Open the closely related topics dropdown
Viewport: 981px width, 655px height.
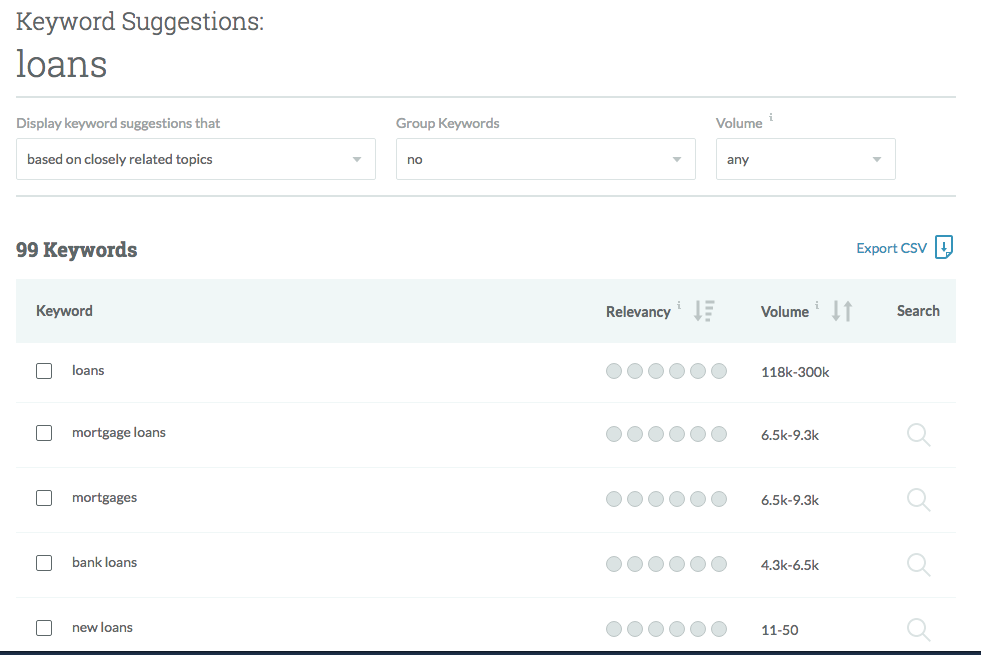point(195,159)
